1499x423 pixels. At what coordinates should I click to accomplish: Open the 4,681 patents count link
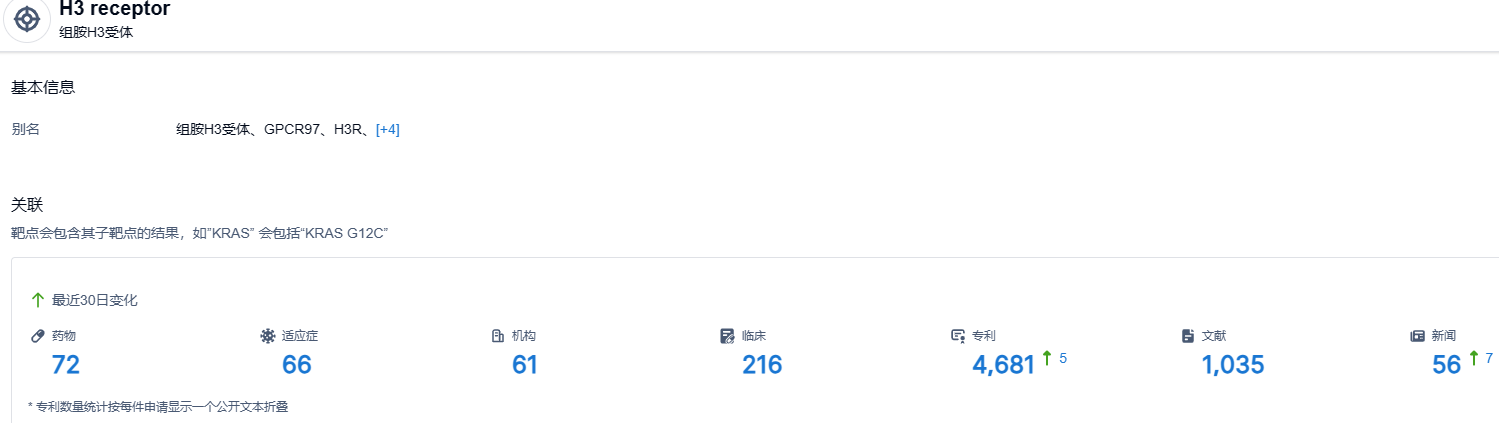[1003, 365]
